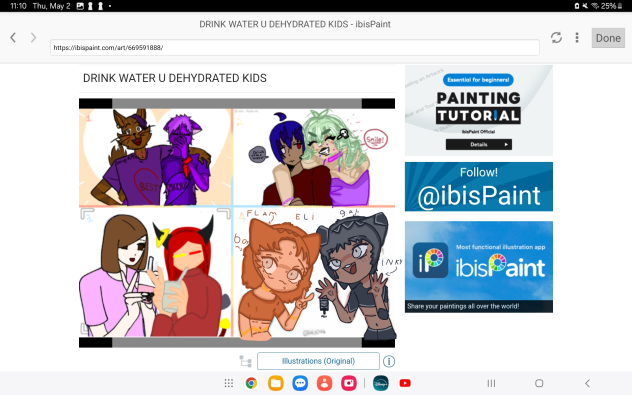Open the red camera app in taskbar

click(x=349, y=383)
